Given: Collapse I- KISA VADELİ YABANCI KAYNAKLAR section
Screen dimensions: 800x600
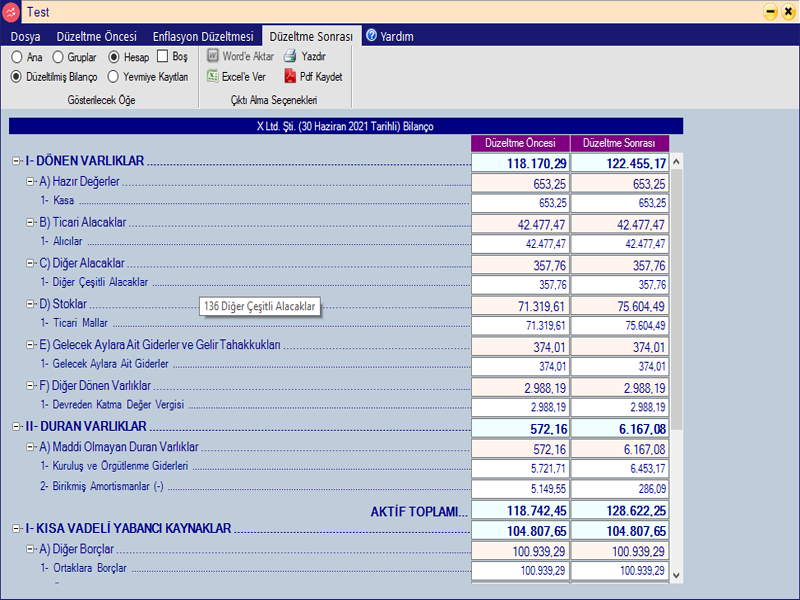Looking at the screenshot, I should tap(16, 529).
